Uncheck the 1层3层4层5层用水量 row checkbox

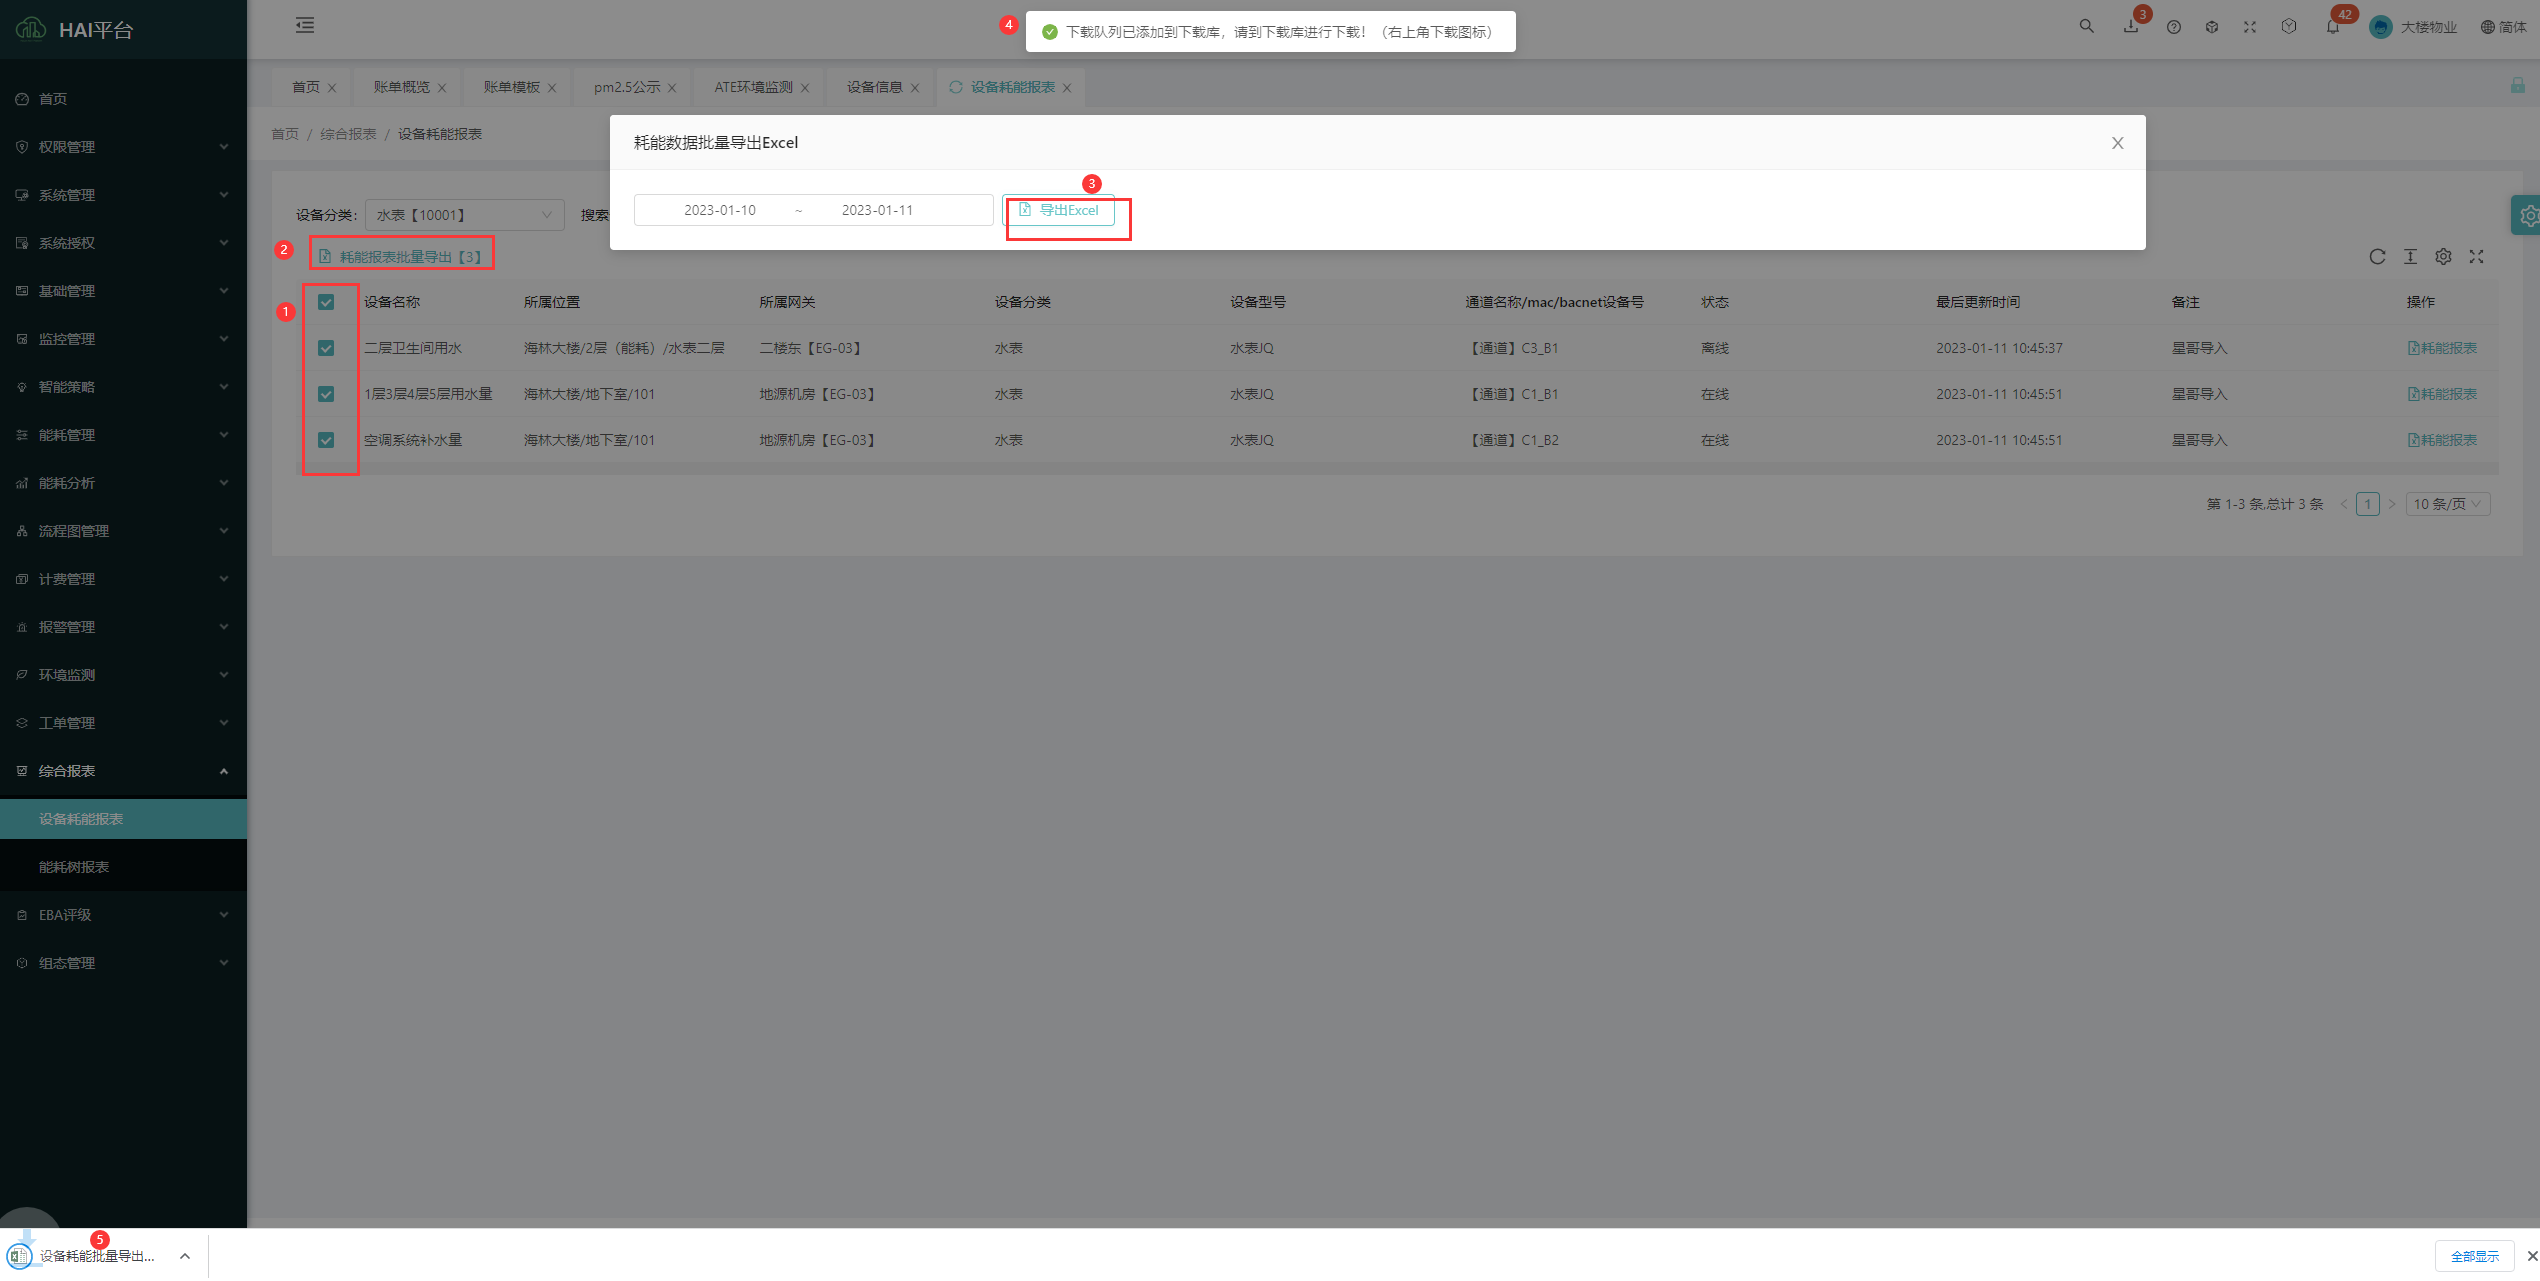326,394
